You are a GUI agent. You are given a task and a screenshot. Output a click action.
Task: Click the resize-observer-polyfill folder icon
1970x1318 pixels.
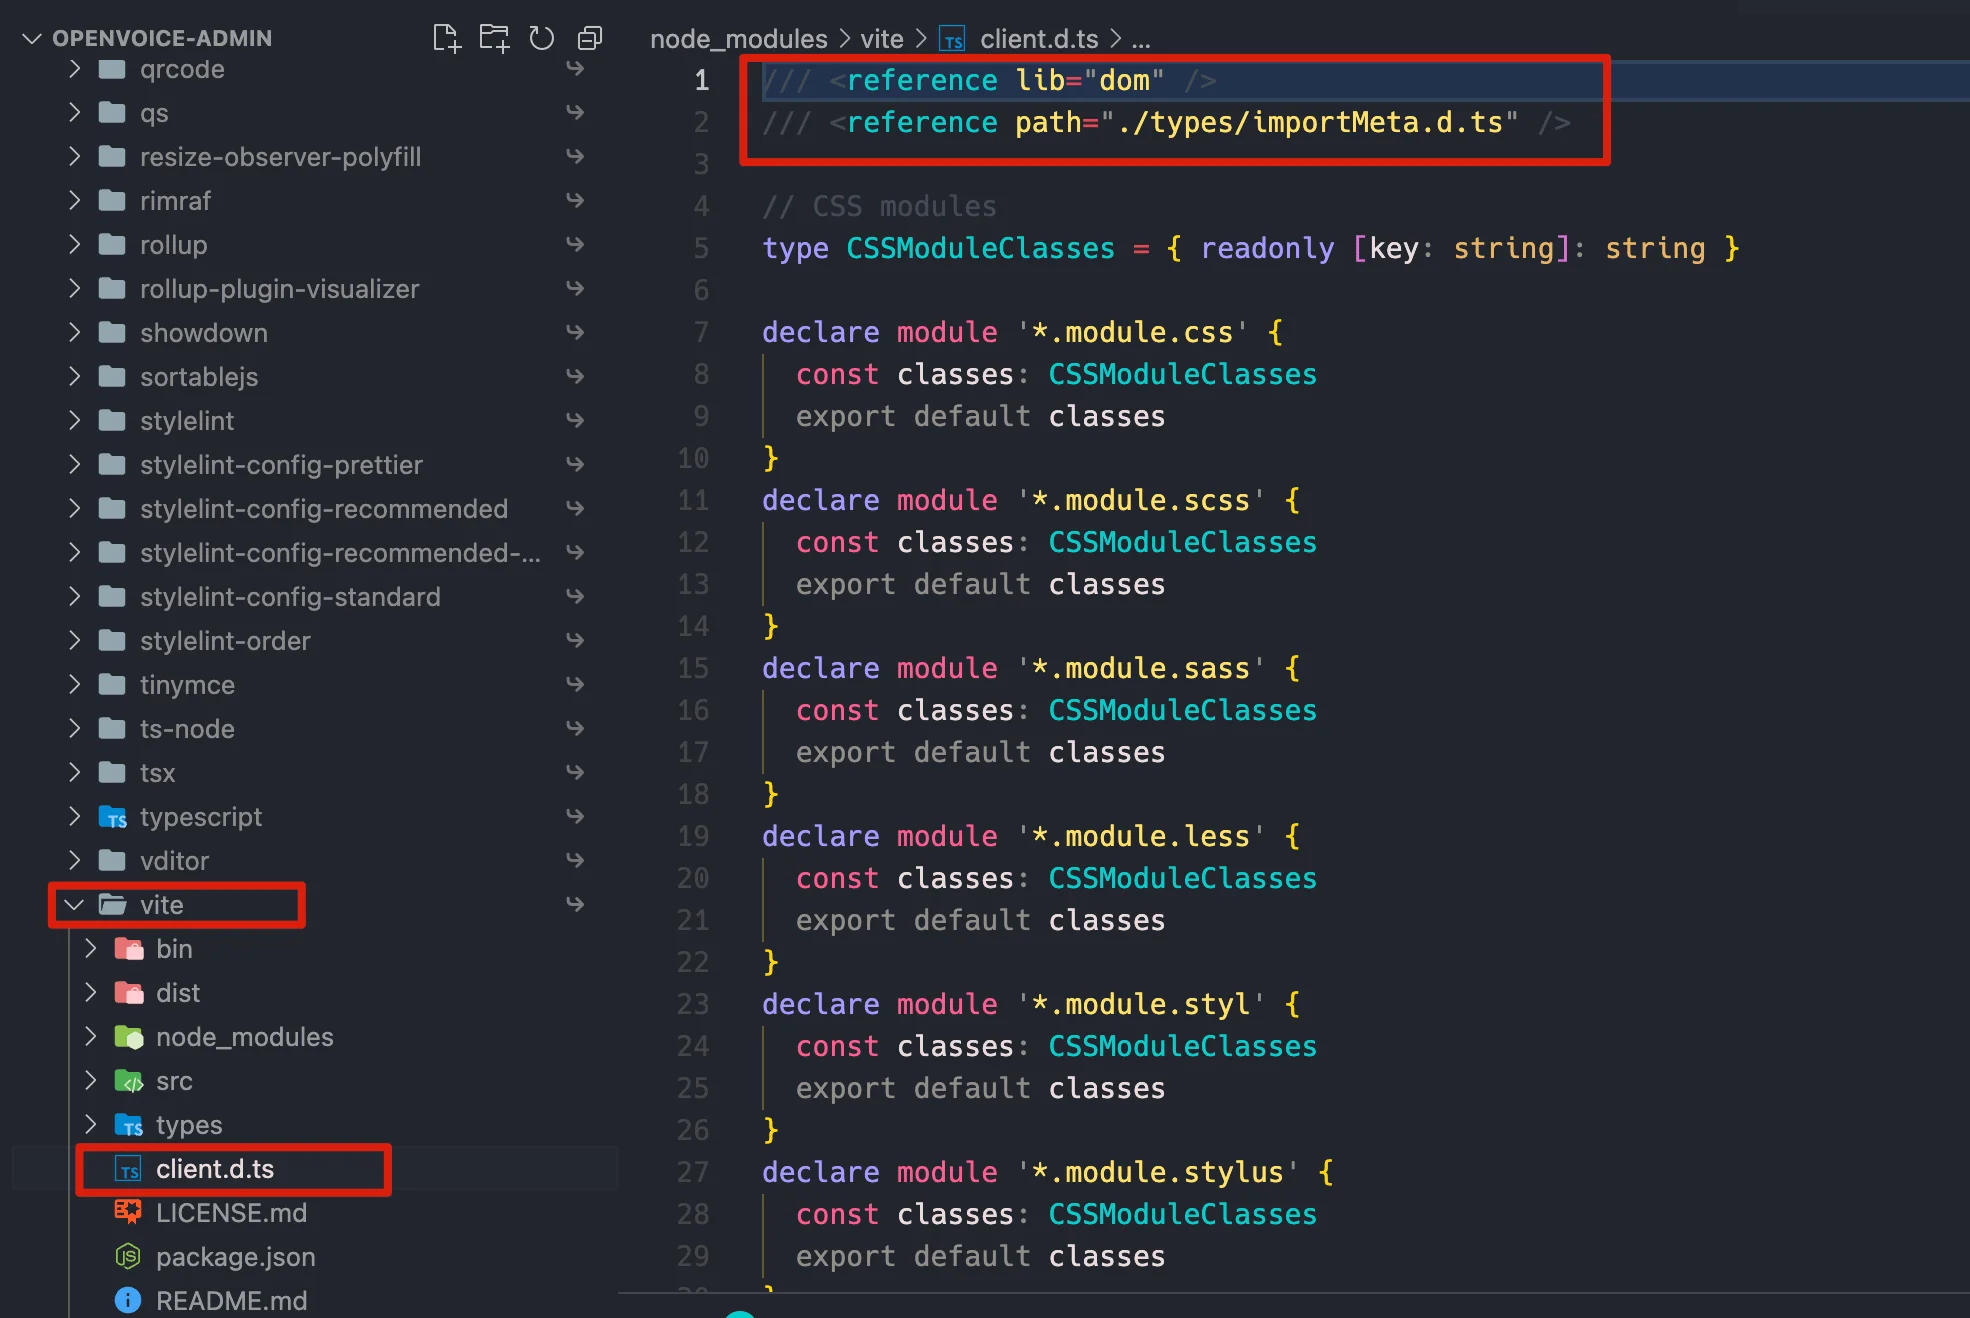coord(112,157)
